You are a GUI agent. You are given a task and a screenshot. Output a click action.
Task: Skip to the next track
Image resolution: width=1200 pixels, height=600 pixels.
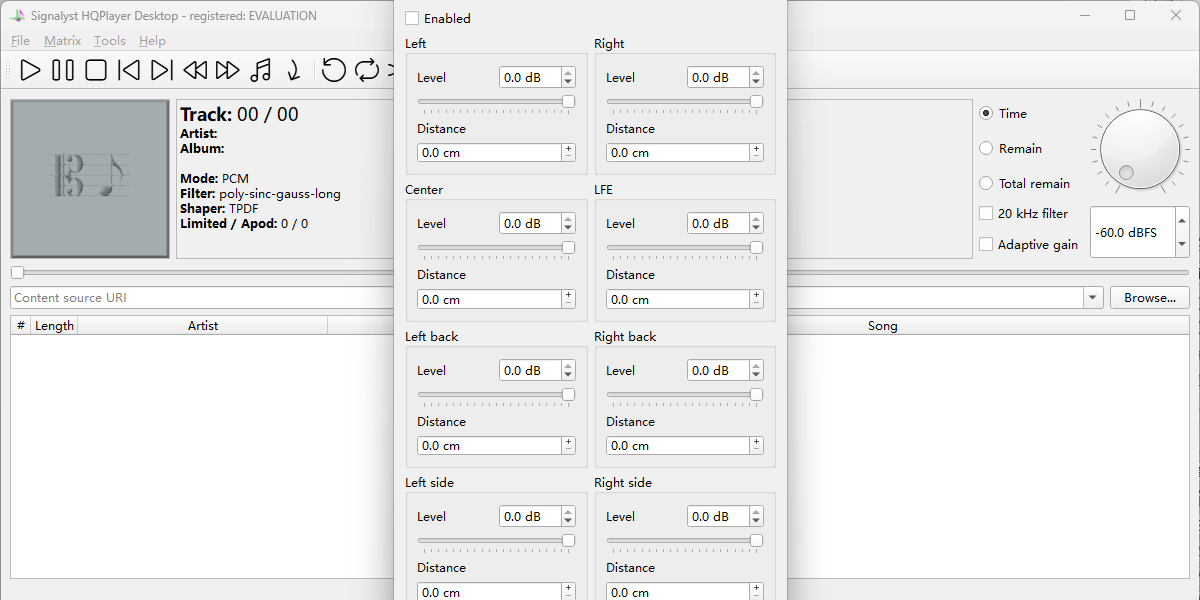pos(162,70)
